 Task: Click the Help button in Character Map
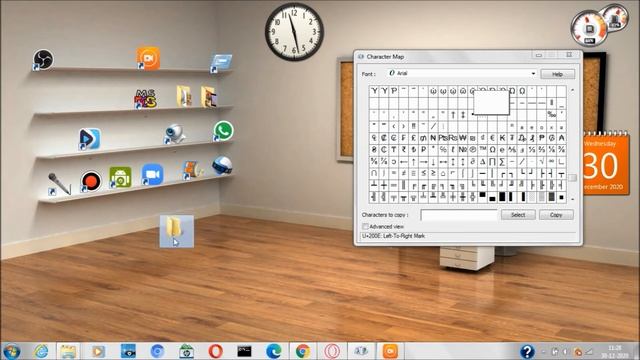(x=558, y=74)
